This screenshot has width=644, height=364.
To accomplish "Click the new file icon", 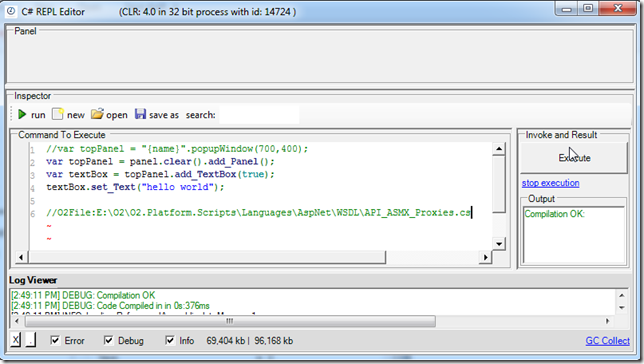I will point(58,114).
